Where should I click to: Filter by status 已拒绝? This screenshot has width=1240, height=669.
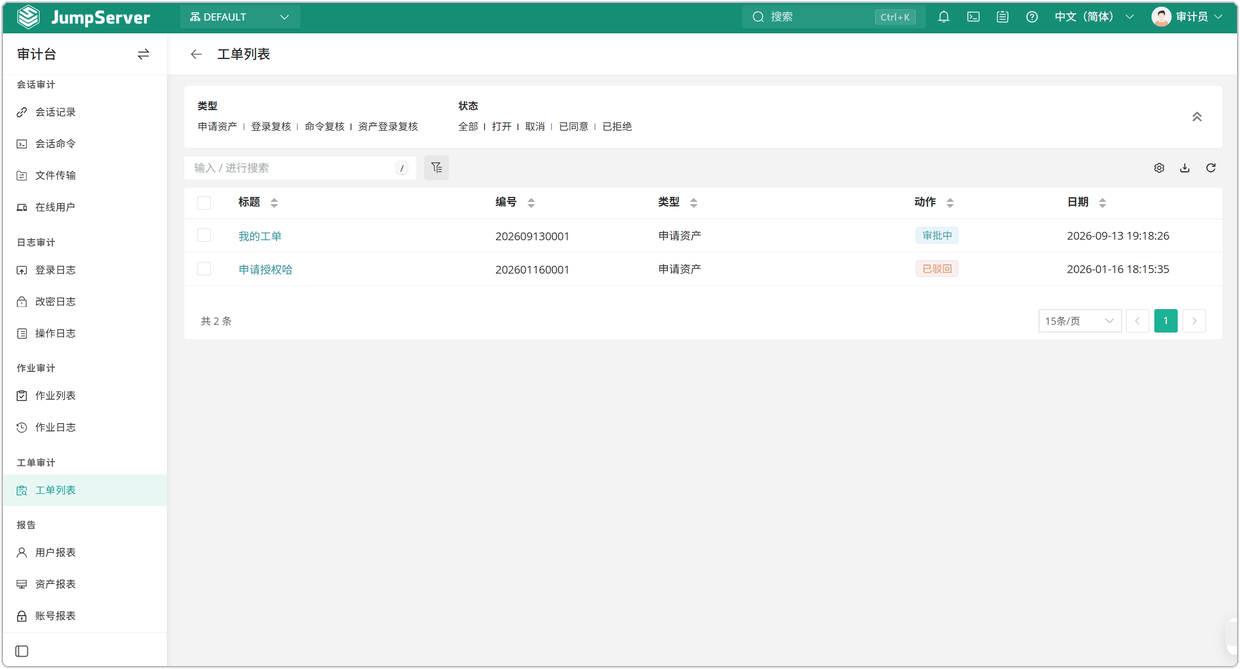[x=617, y=127]
